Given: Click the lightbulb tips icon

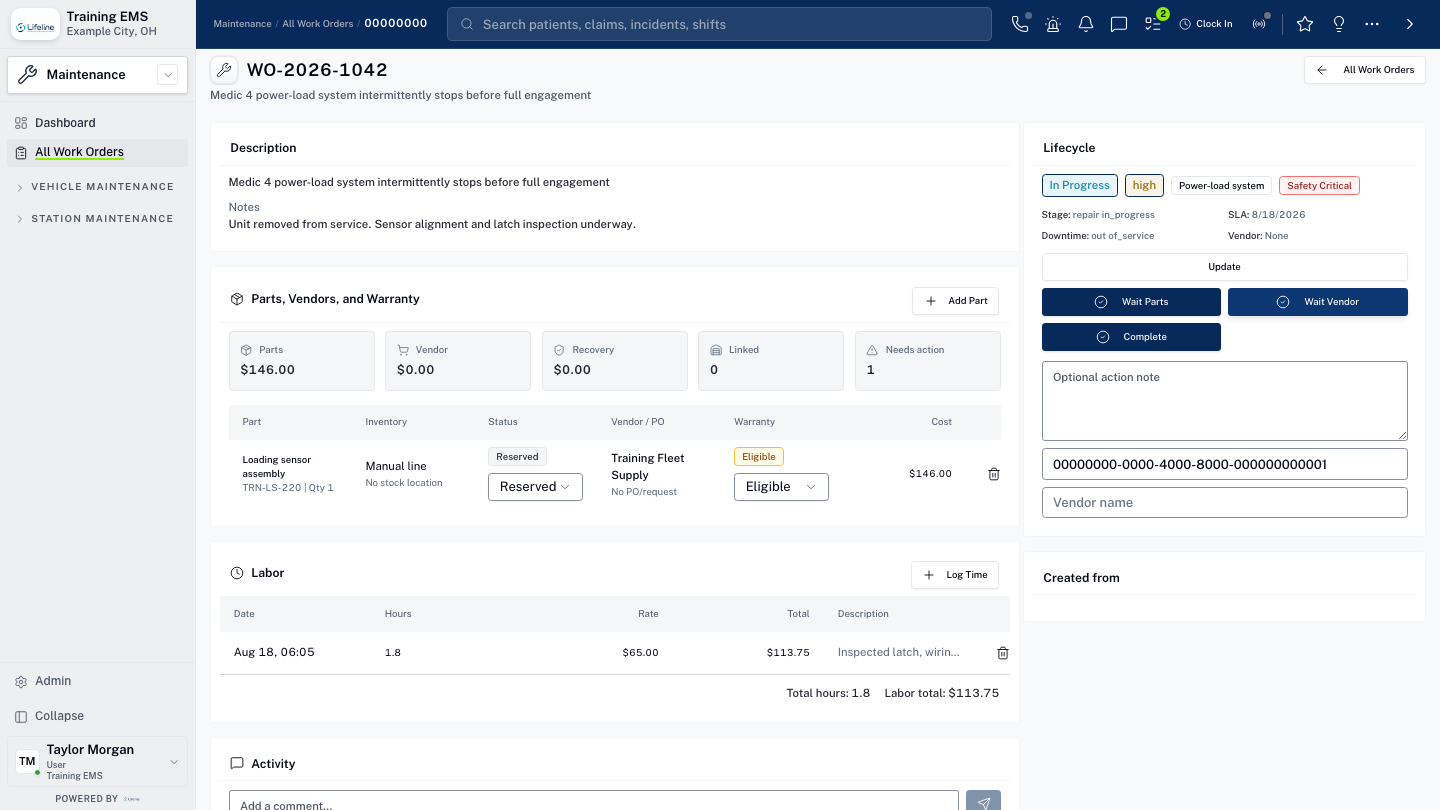Looking at the screenshot, I should click(1339, 24).
